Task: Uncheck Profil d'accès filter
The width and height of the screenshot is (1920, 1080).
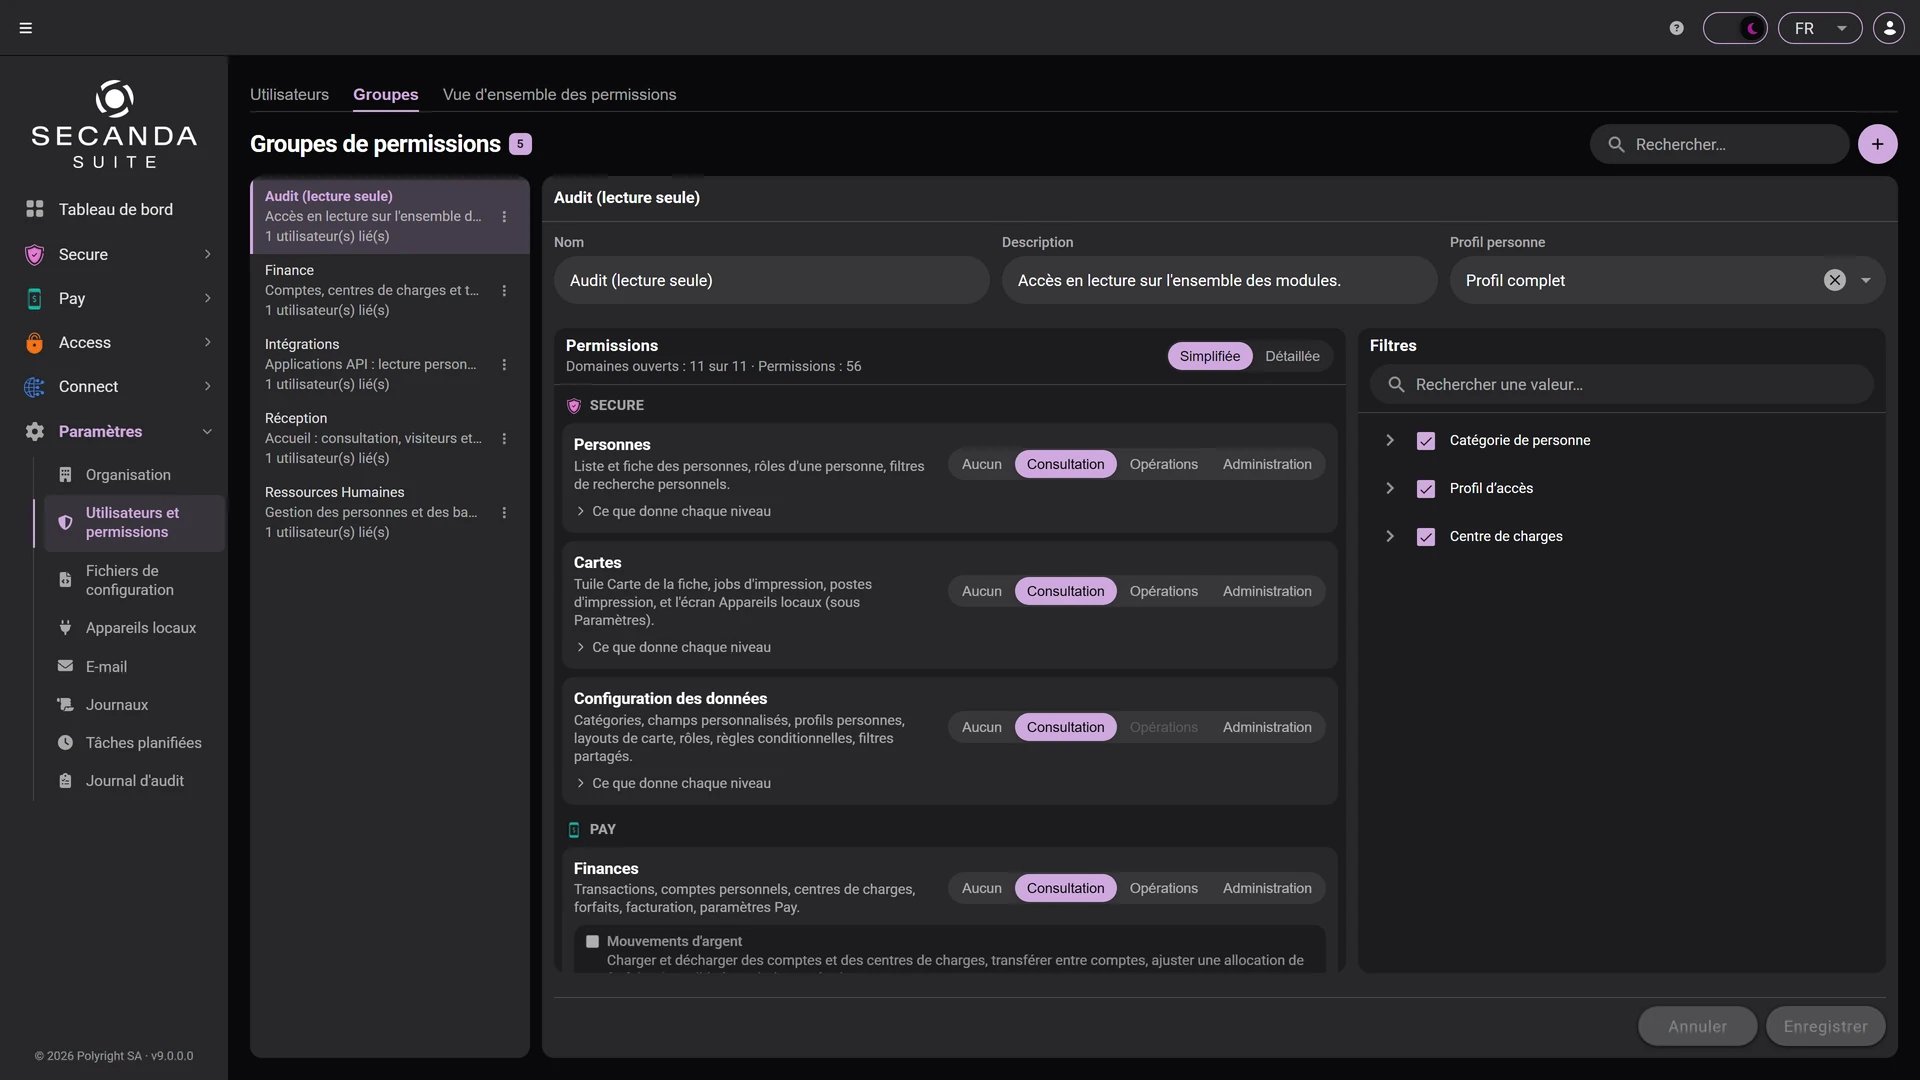Action: pos(1426,489)
